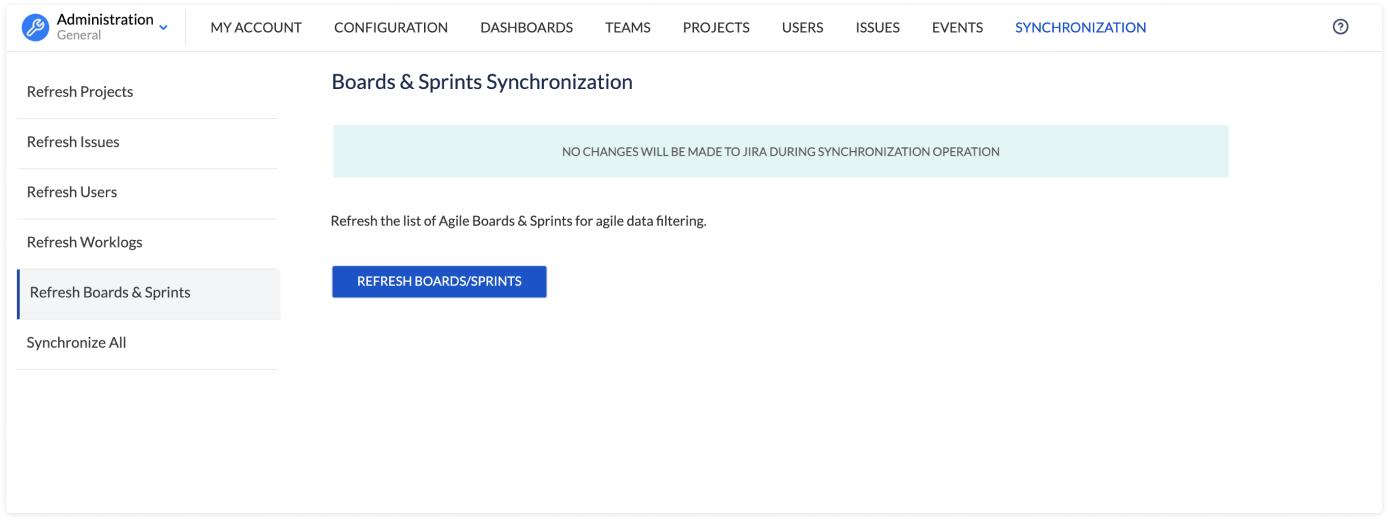Screen dimensions: 1388x520
Task: Open Refresh Issues from the sidebar
Action: (x=73, y=142)
